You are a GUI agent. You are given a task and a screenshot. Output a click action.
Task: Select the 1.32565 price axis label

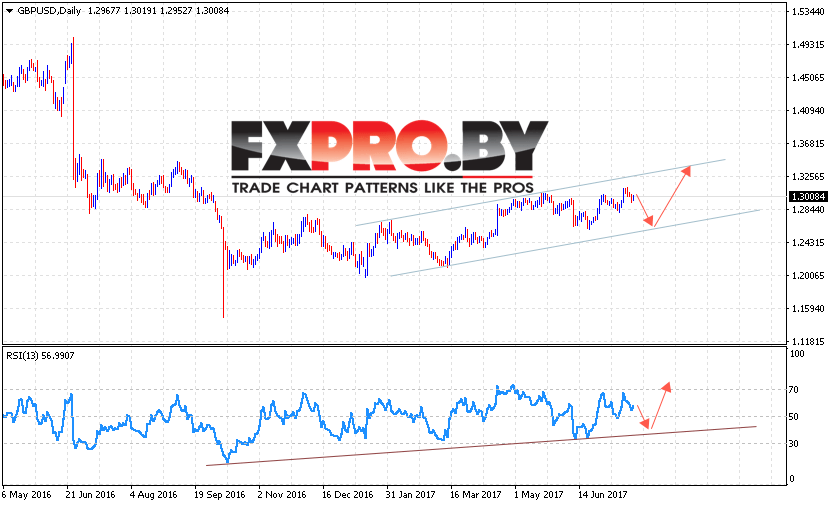[x=808, y=177]
